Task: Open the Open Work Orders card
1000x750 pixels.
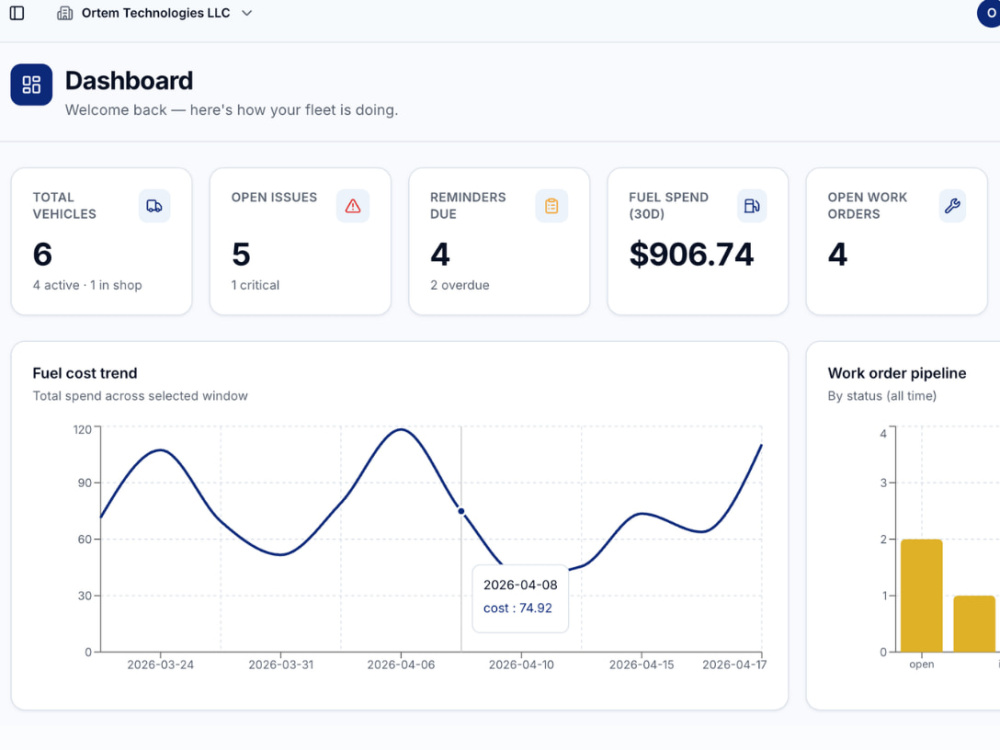Action: point(897,241)
